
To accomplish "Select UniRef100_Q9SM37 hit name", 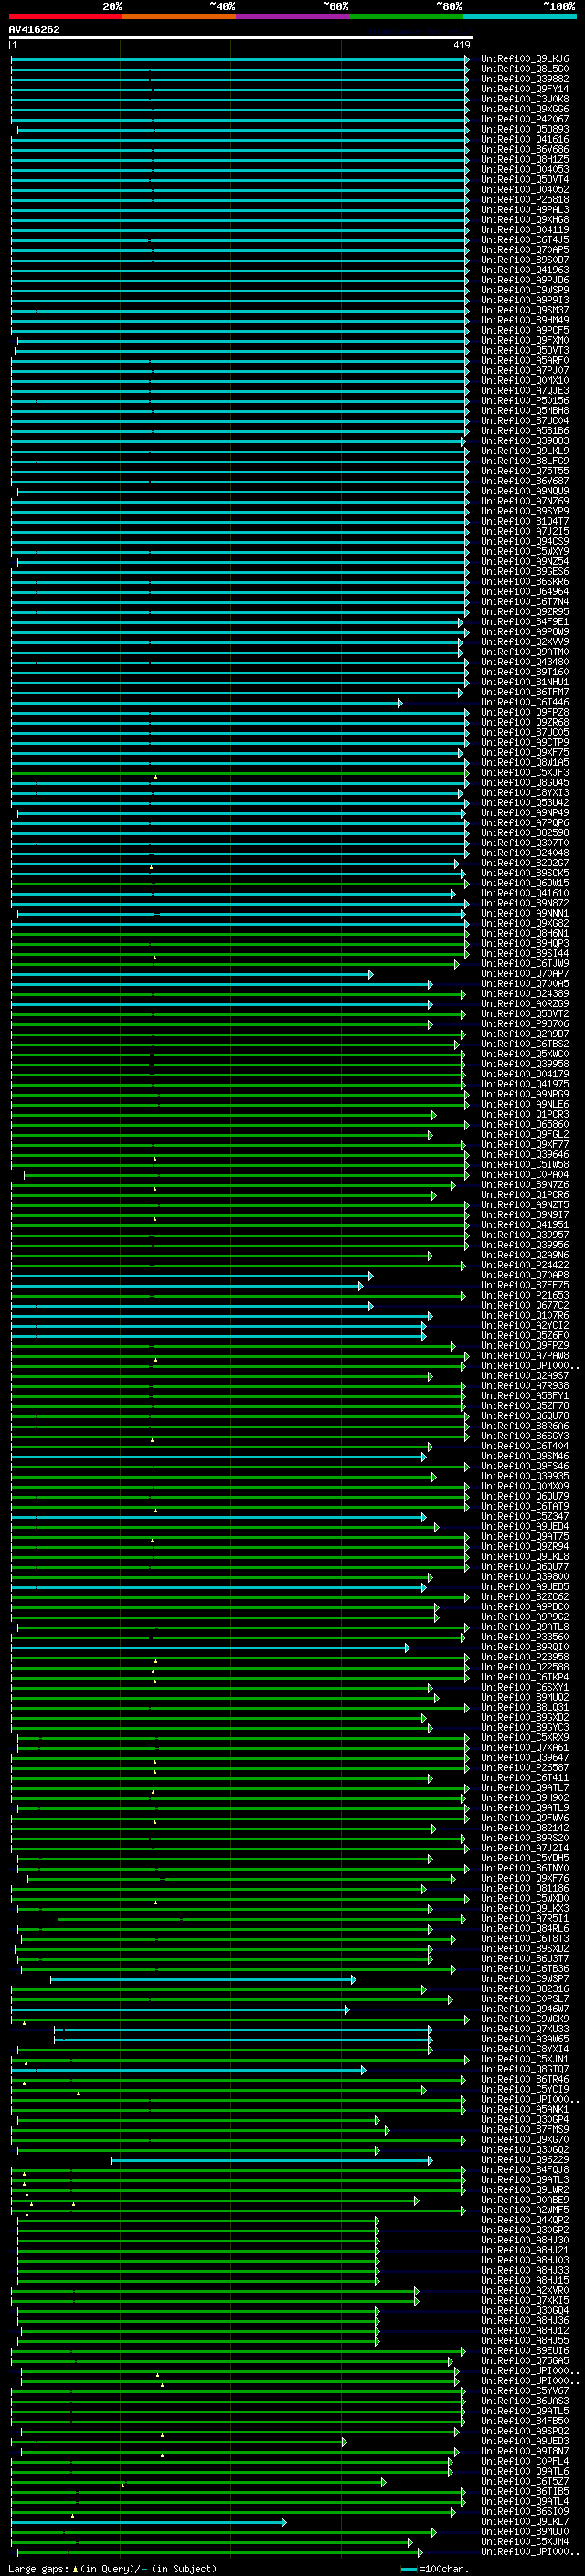I will click(x=525, y=310).
